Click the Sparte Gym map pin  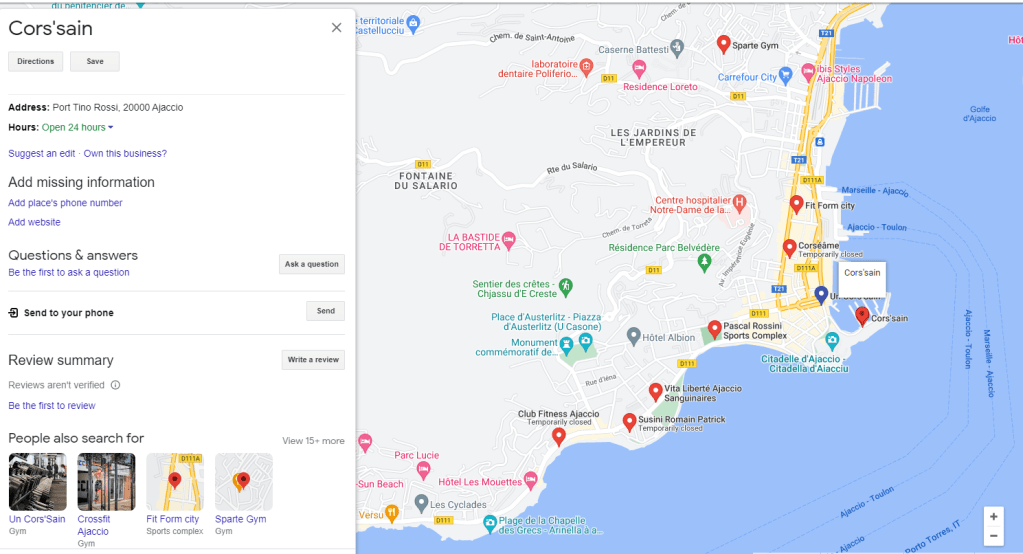pyautogui.click(x=724, y=44)
